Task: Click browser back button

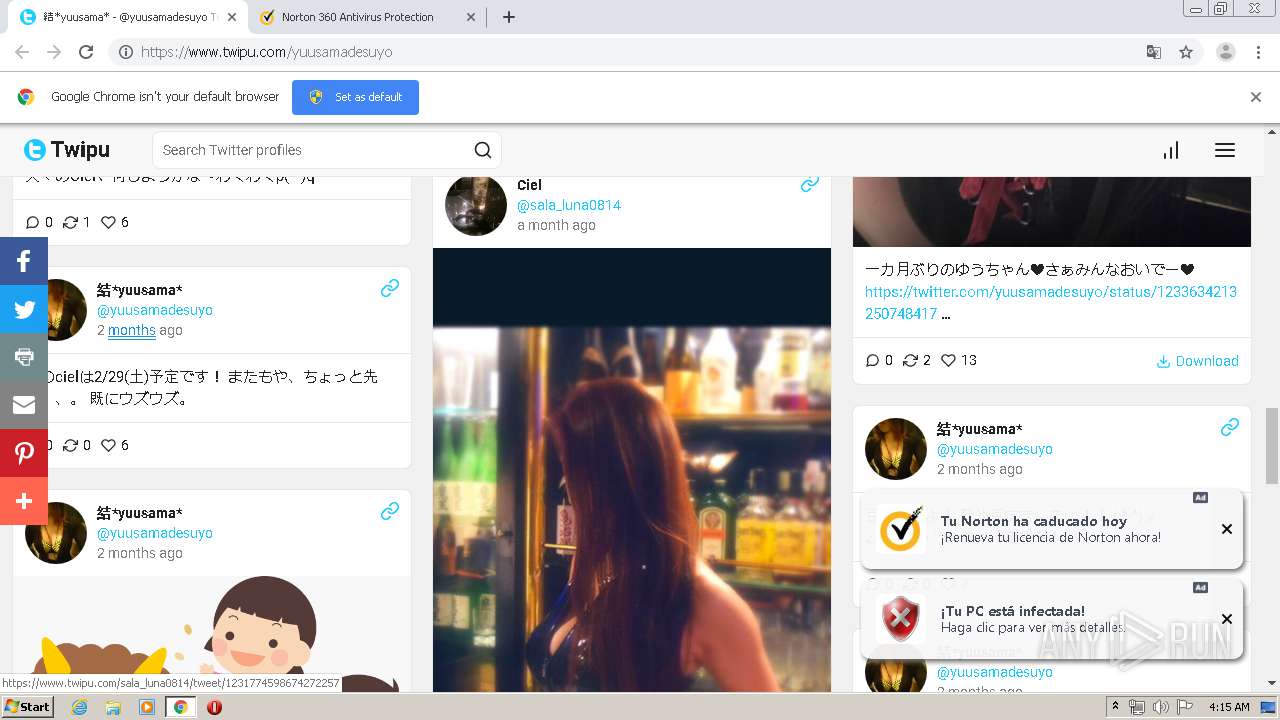Action: point(22,52)
